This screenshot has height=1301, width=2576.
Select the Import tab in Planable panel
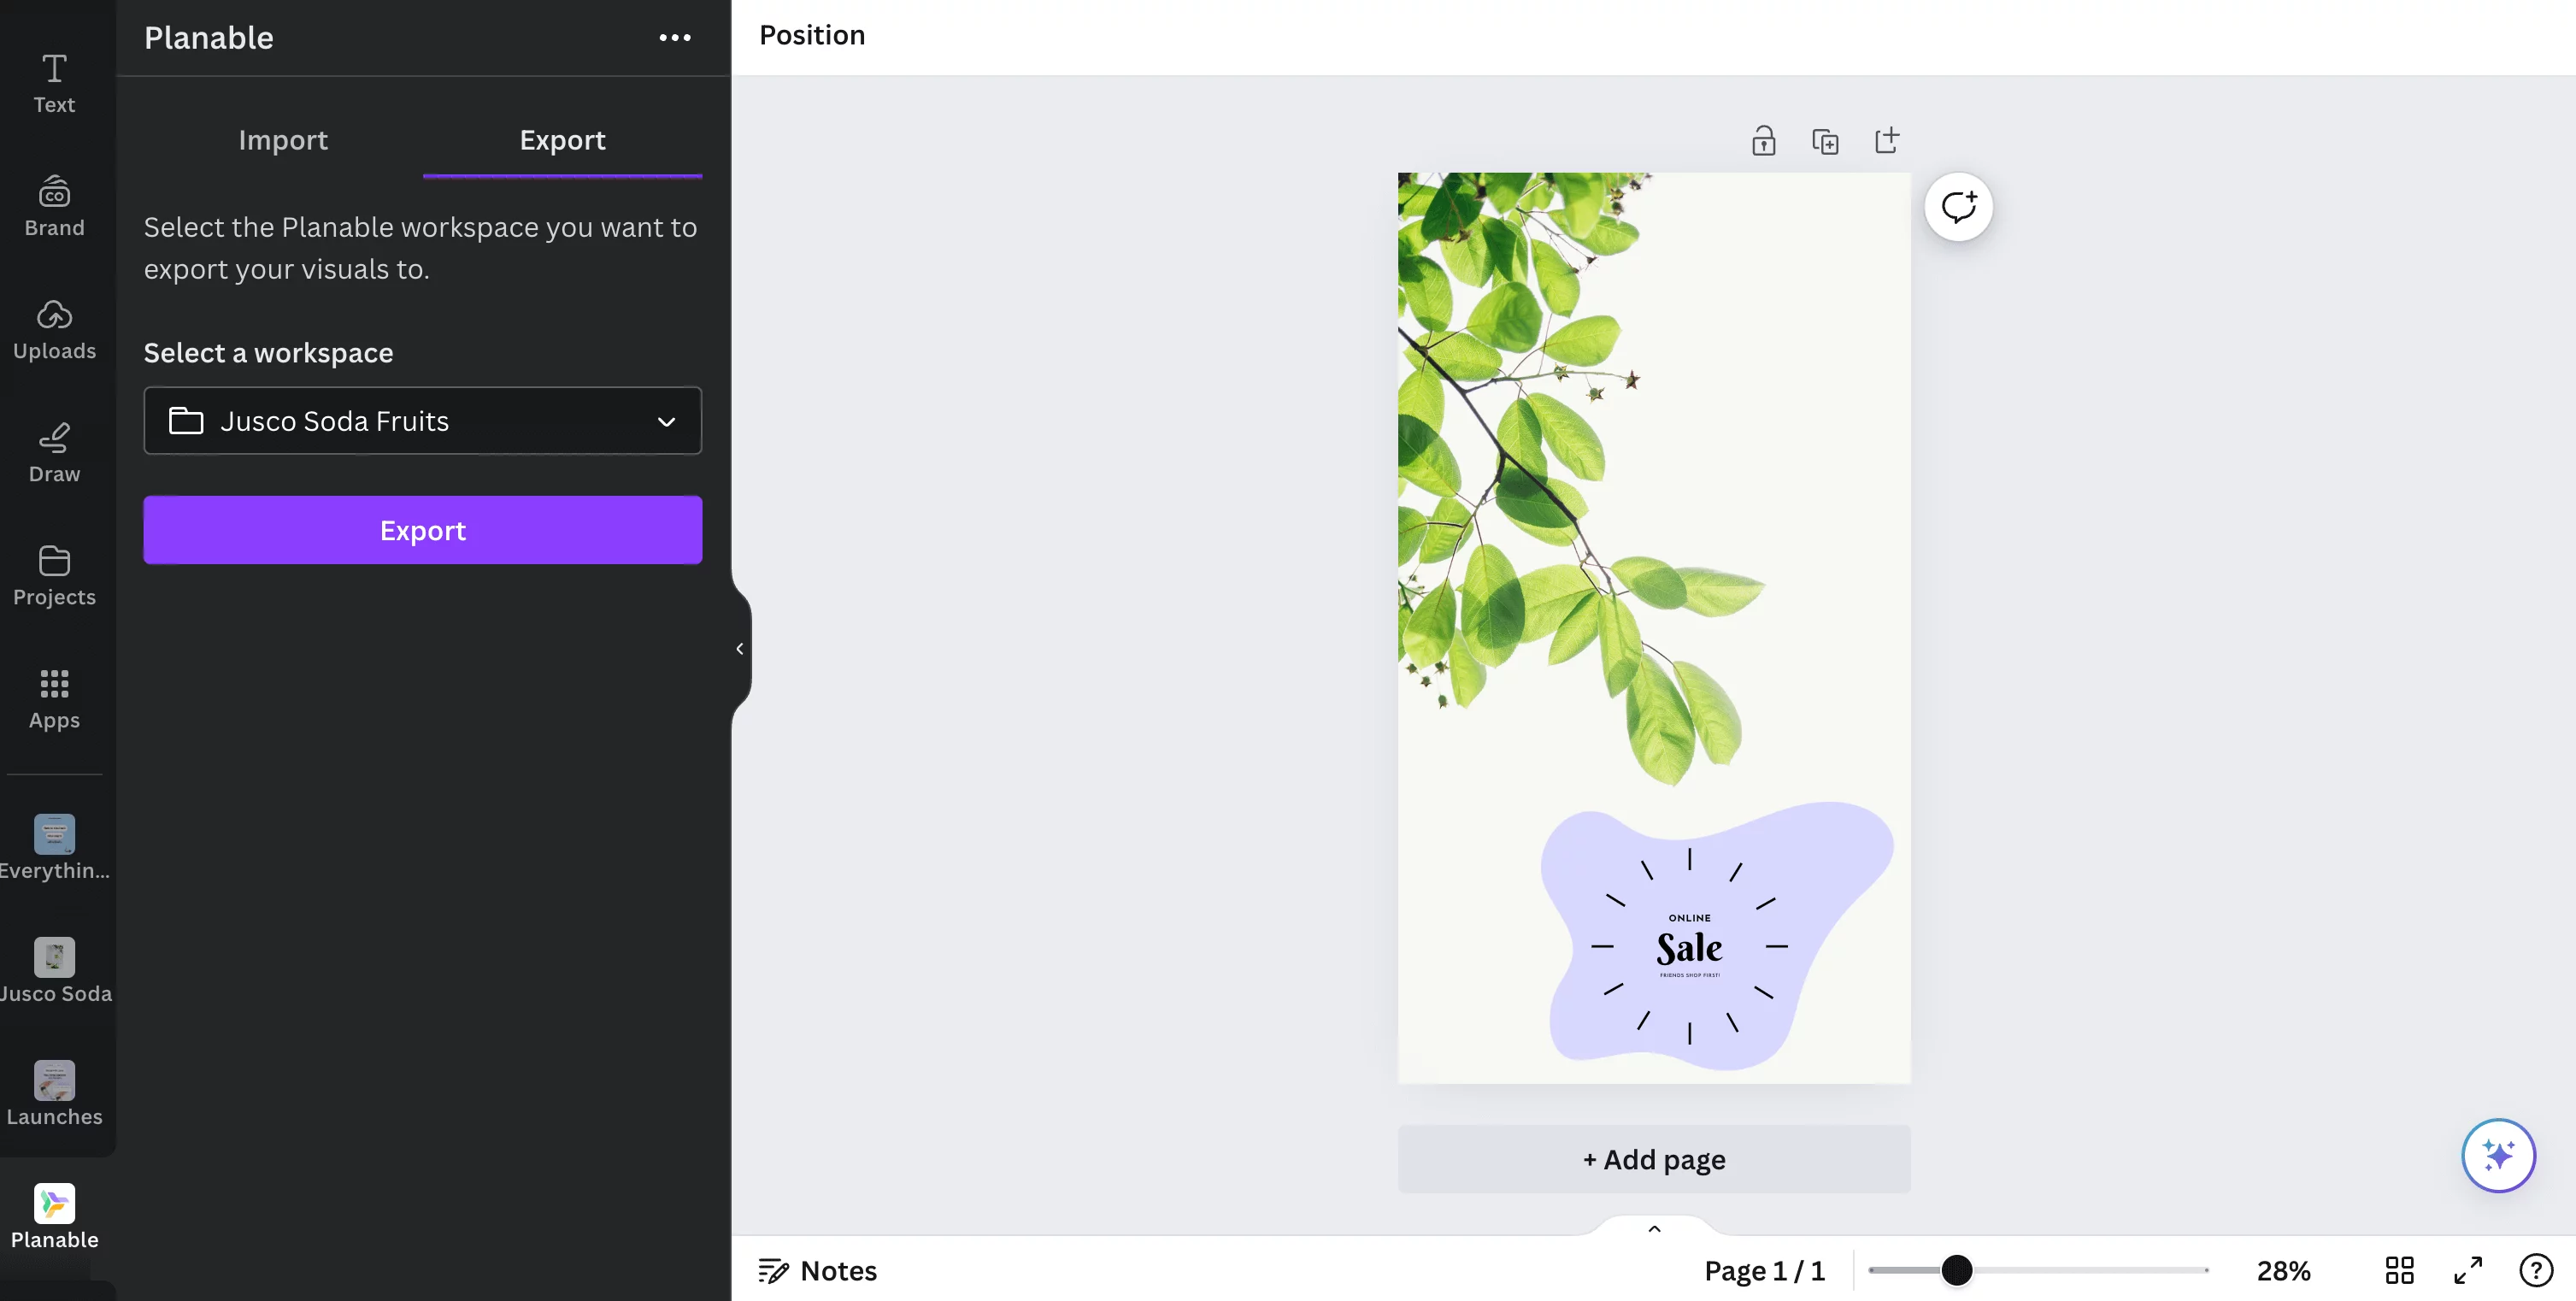pyautogui.click(x=282, y=138)
